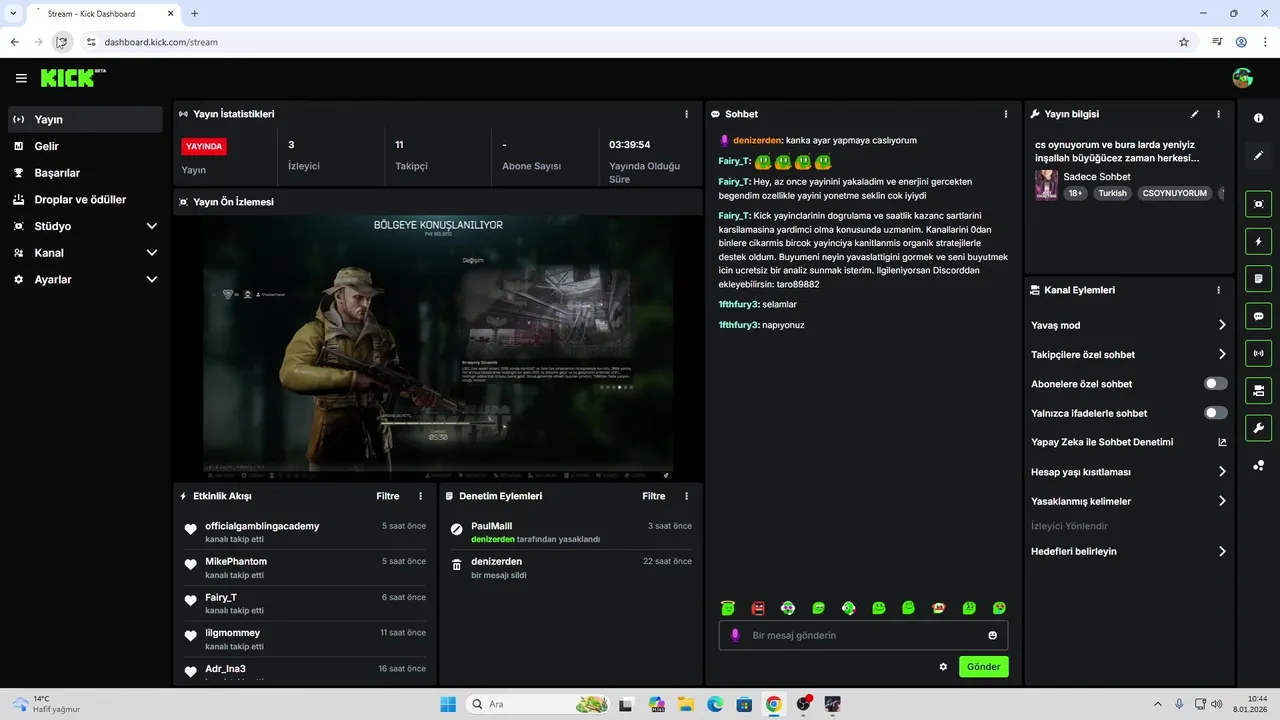Click the Sadece Sohbet category thumbnail
The width and height of the screenshot is (1280, 720).
coord(1046,185)
